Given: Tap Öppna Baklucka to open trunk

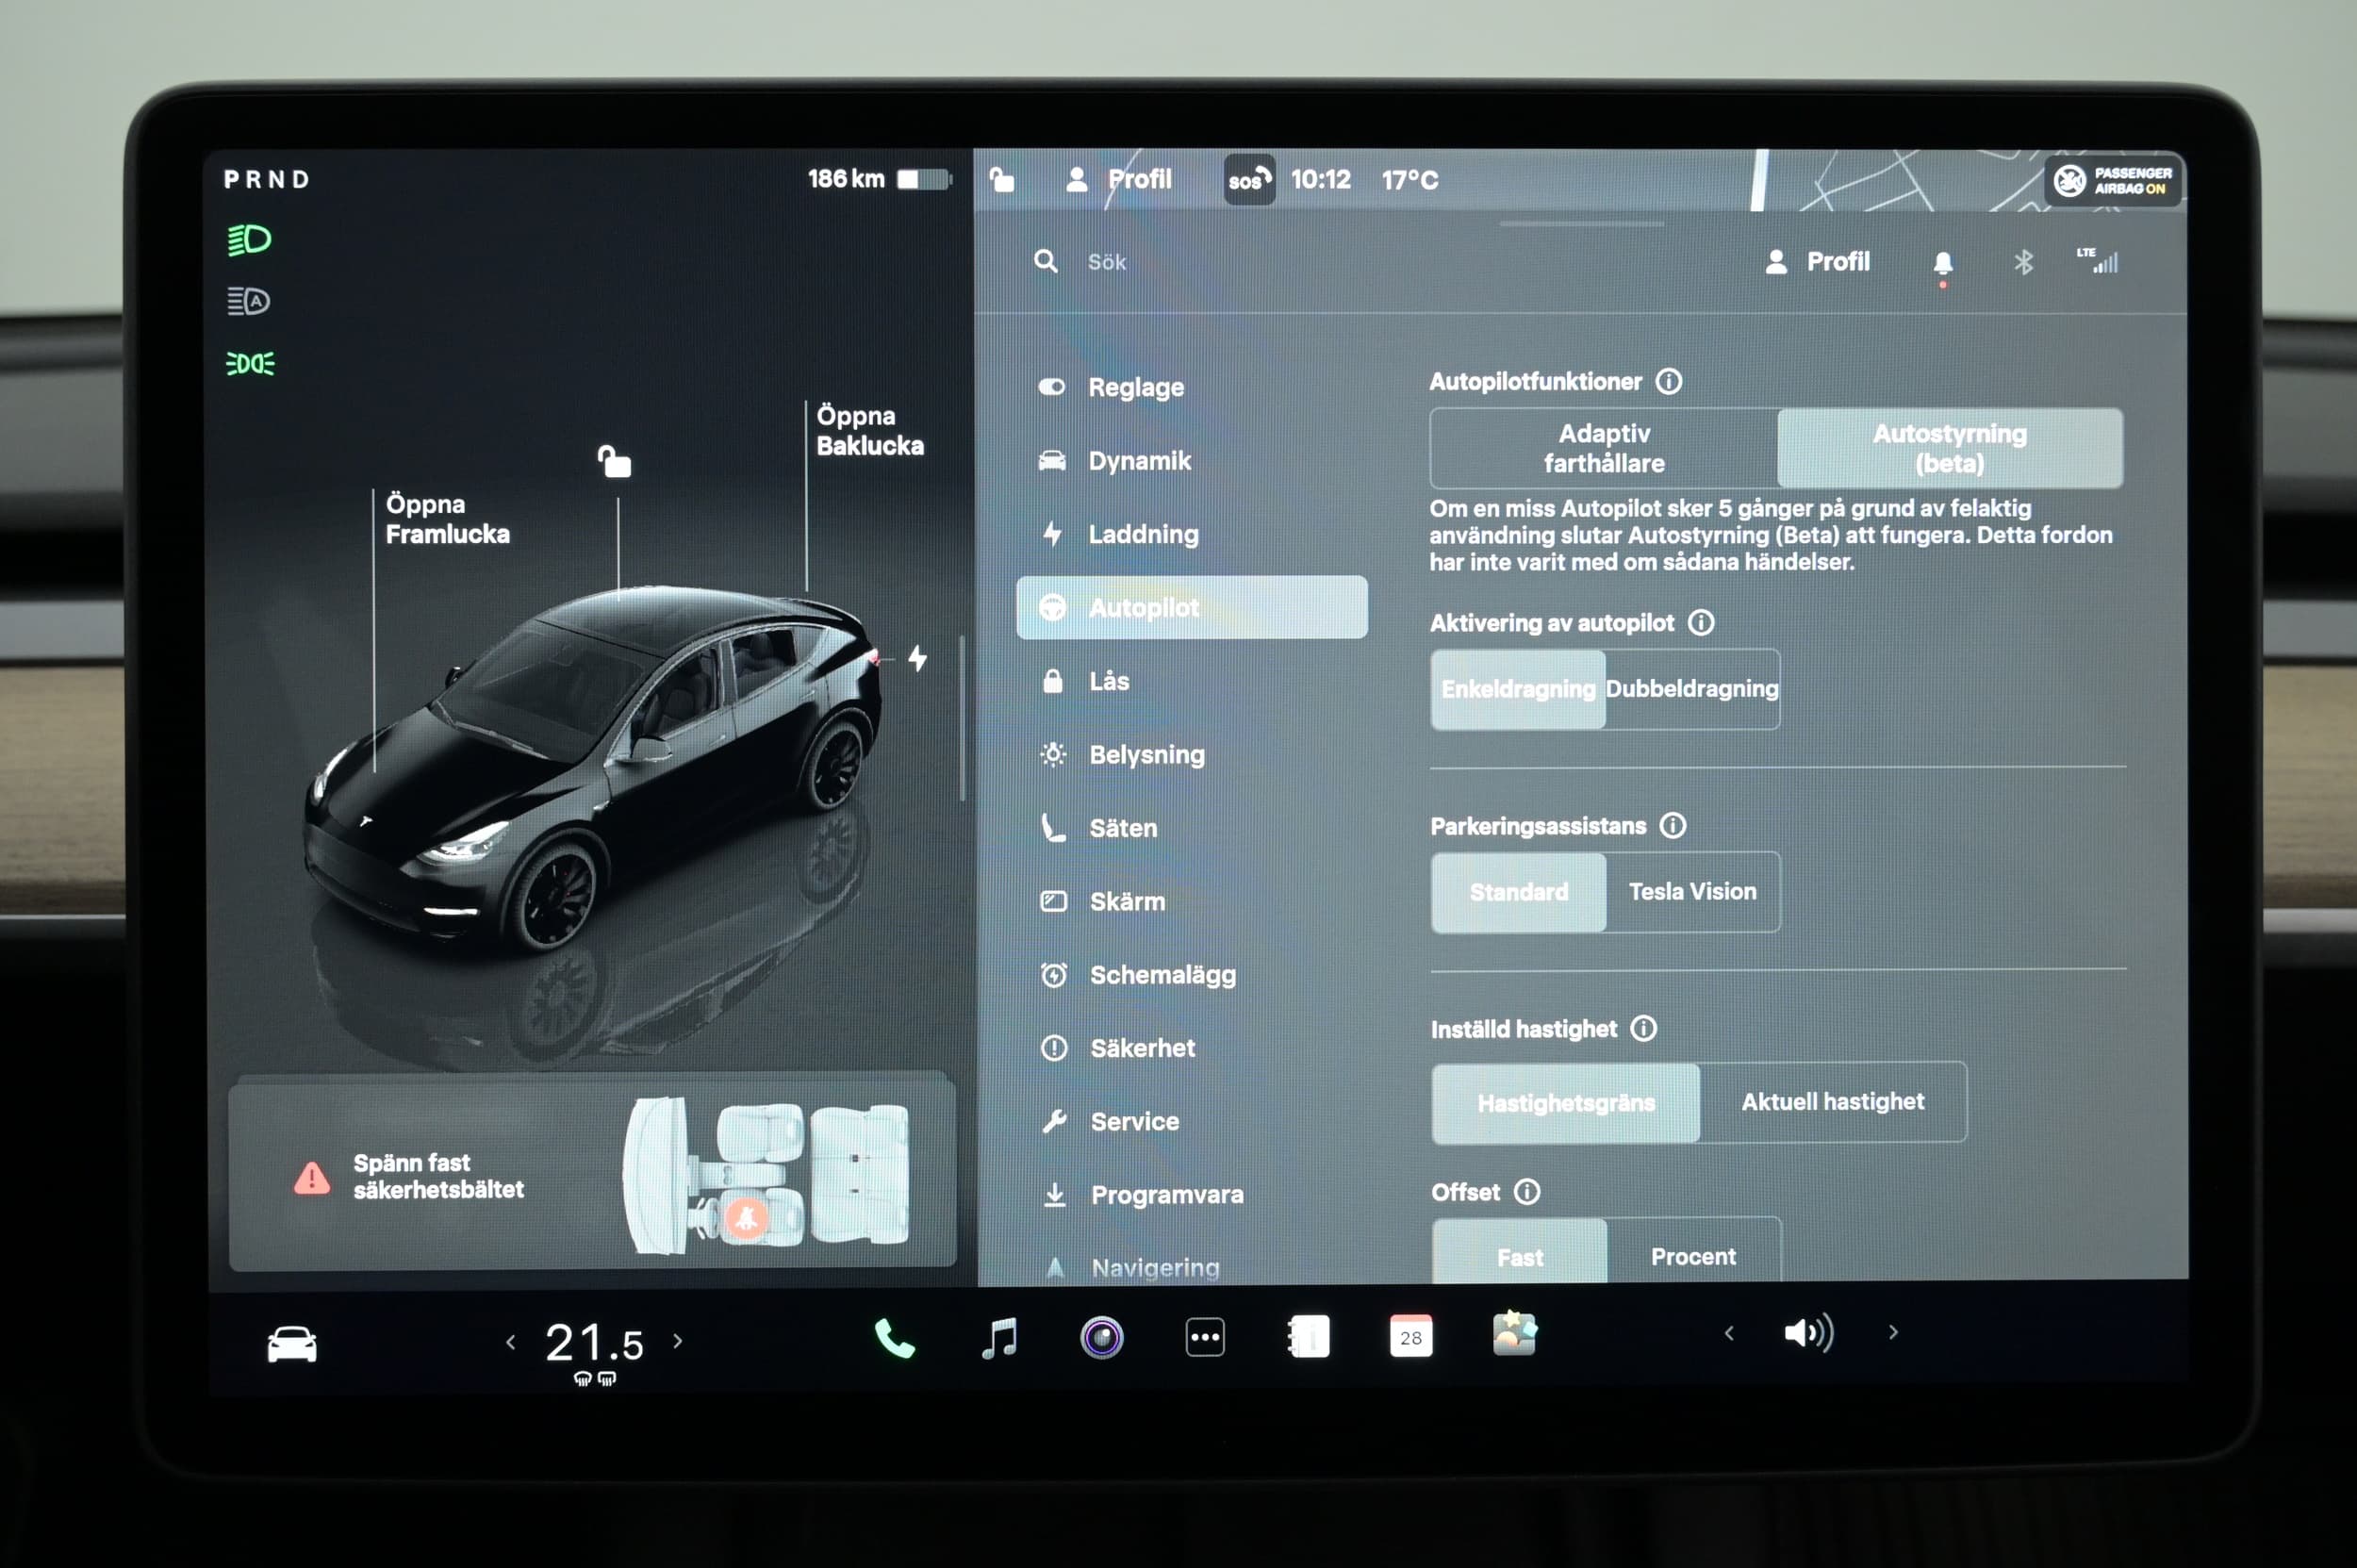Looking at the screenshot, I should click(869, 431).
